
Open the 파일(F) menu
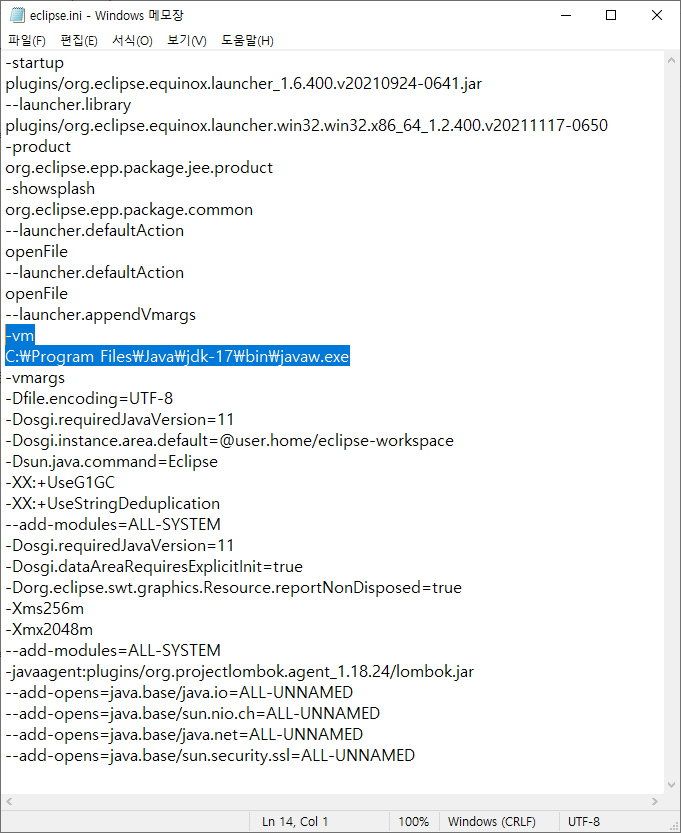click(x=27, y=40)
